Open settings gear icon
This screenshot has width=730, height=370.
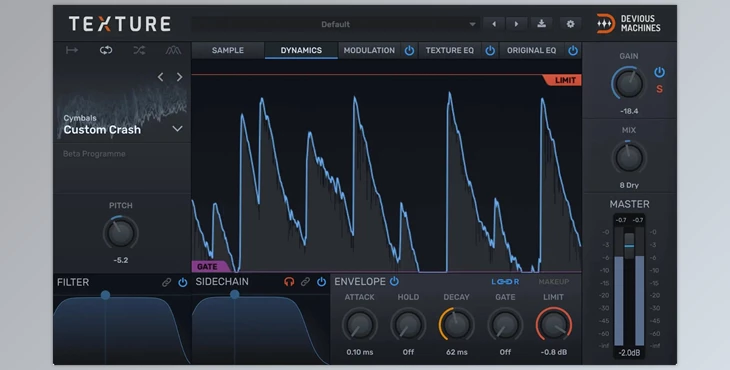[570, 24]
